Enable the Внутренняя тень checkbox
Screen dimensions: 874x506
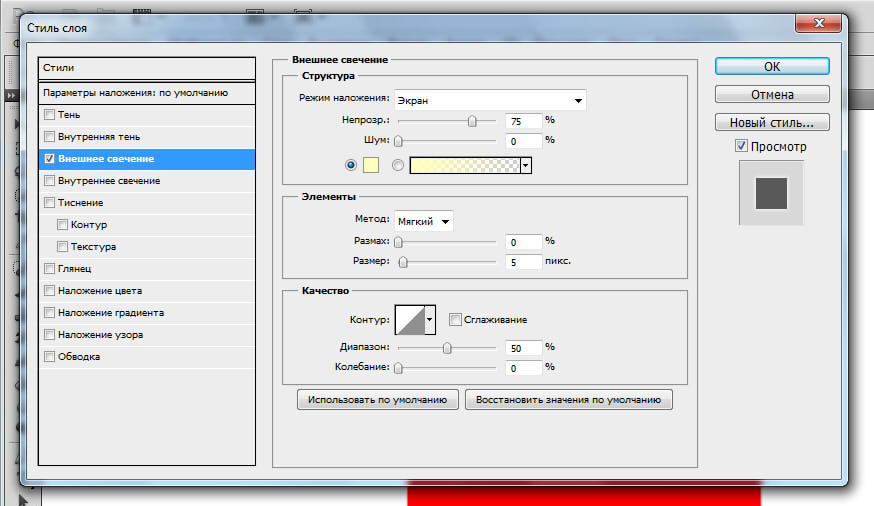coord(50,137)
